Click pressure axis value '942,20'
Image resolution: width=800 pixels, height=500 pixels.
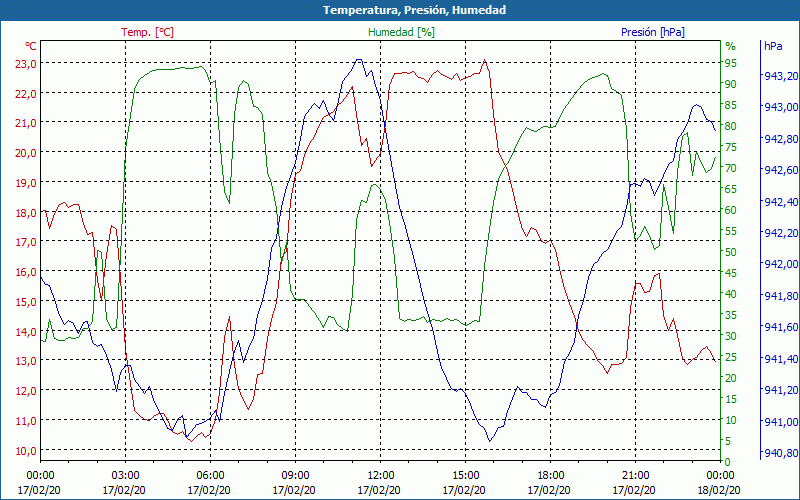(x=781, y=233)
